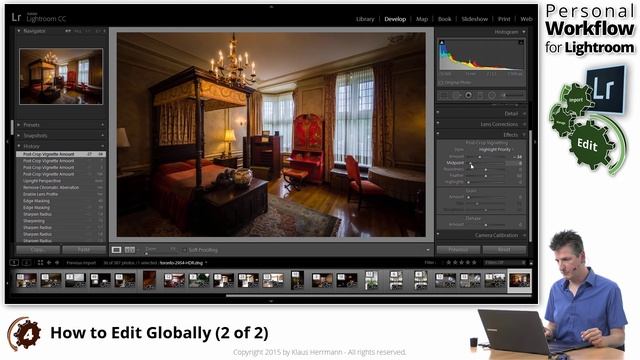Click the main window display icon
The width and height of the screenshot is (640, 360).
14,262
